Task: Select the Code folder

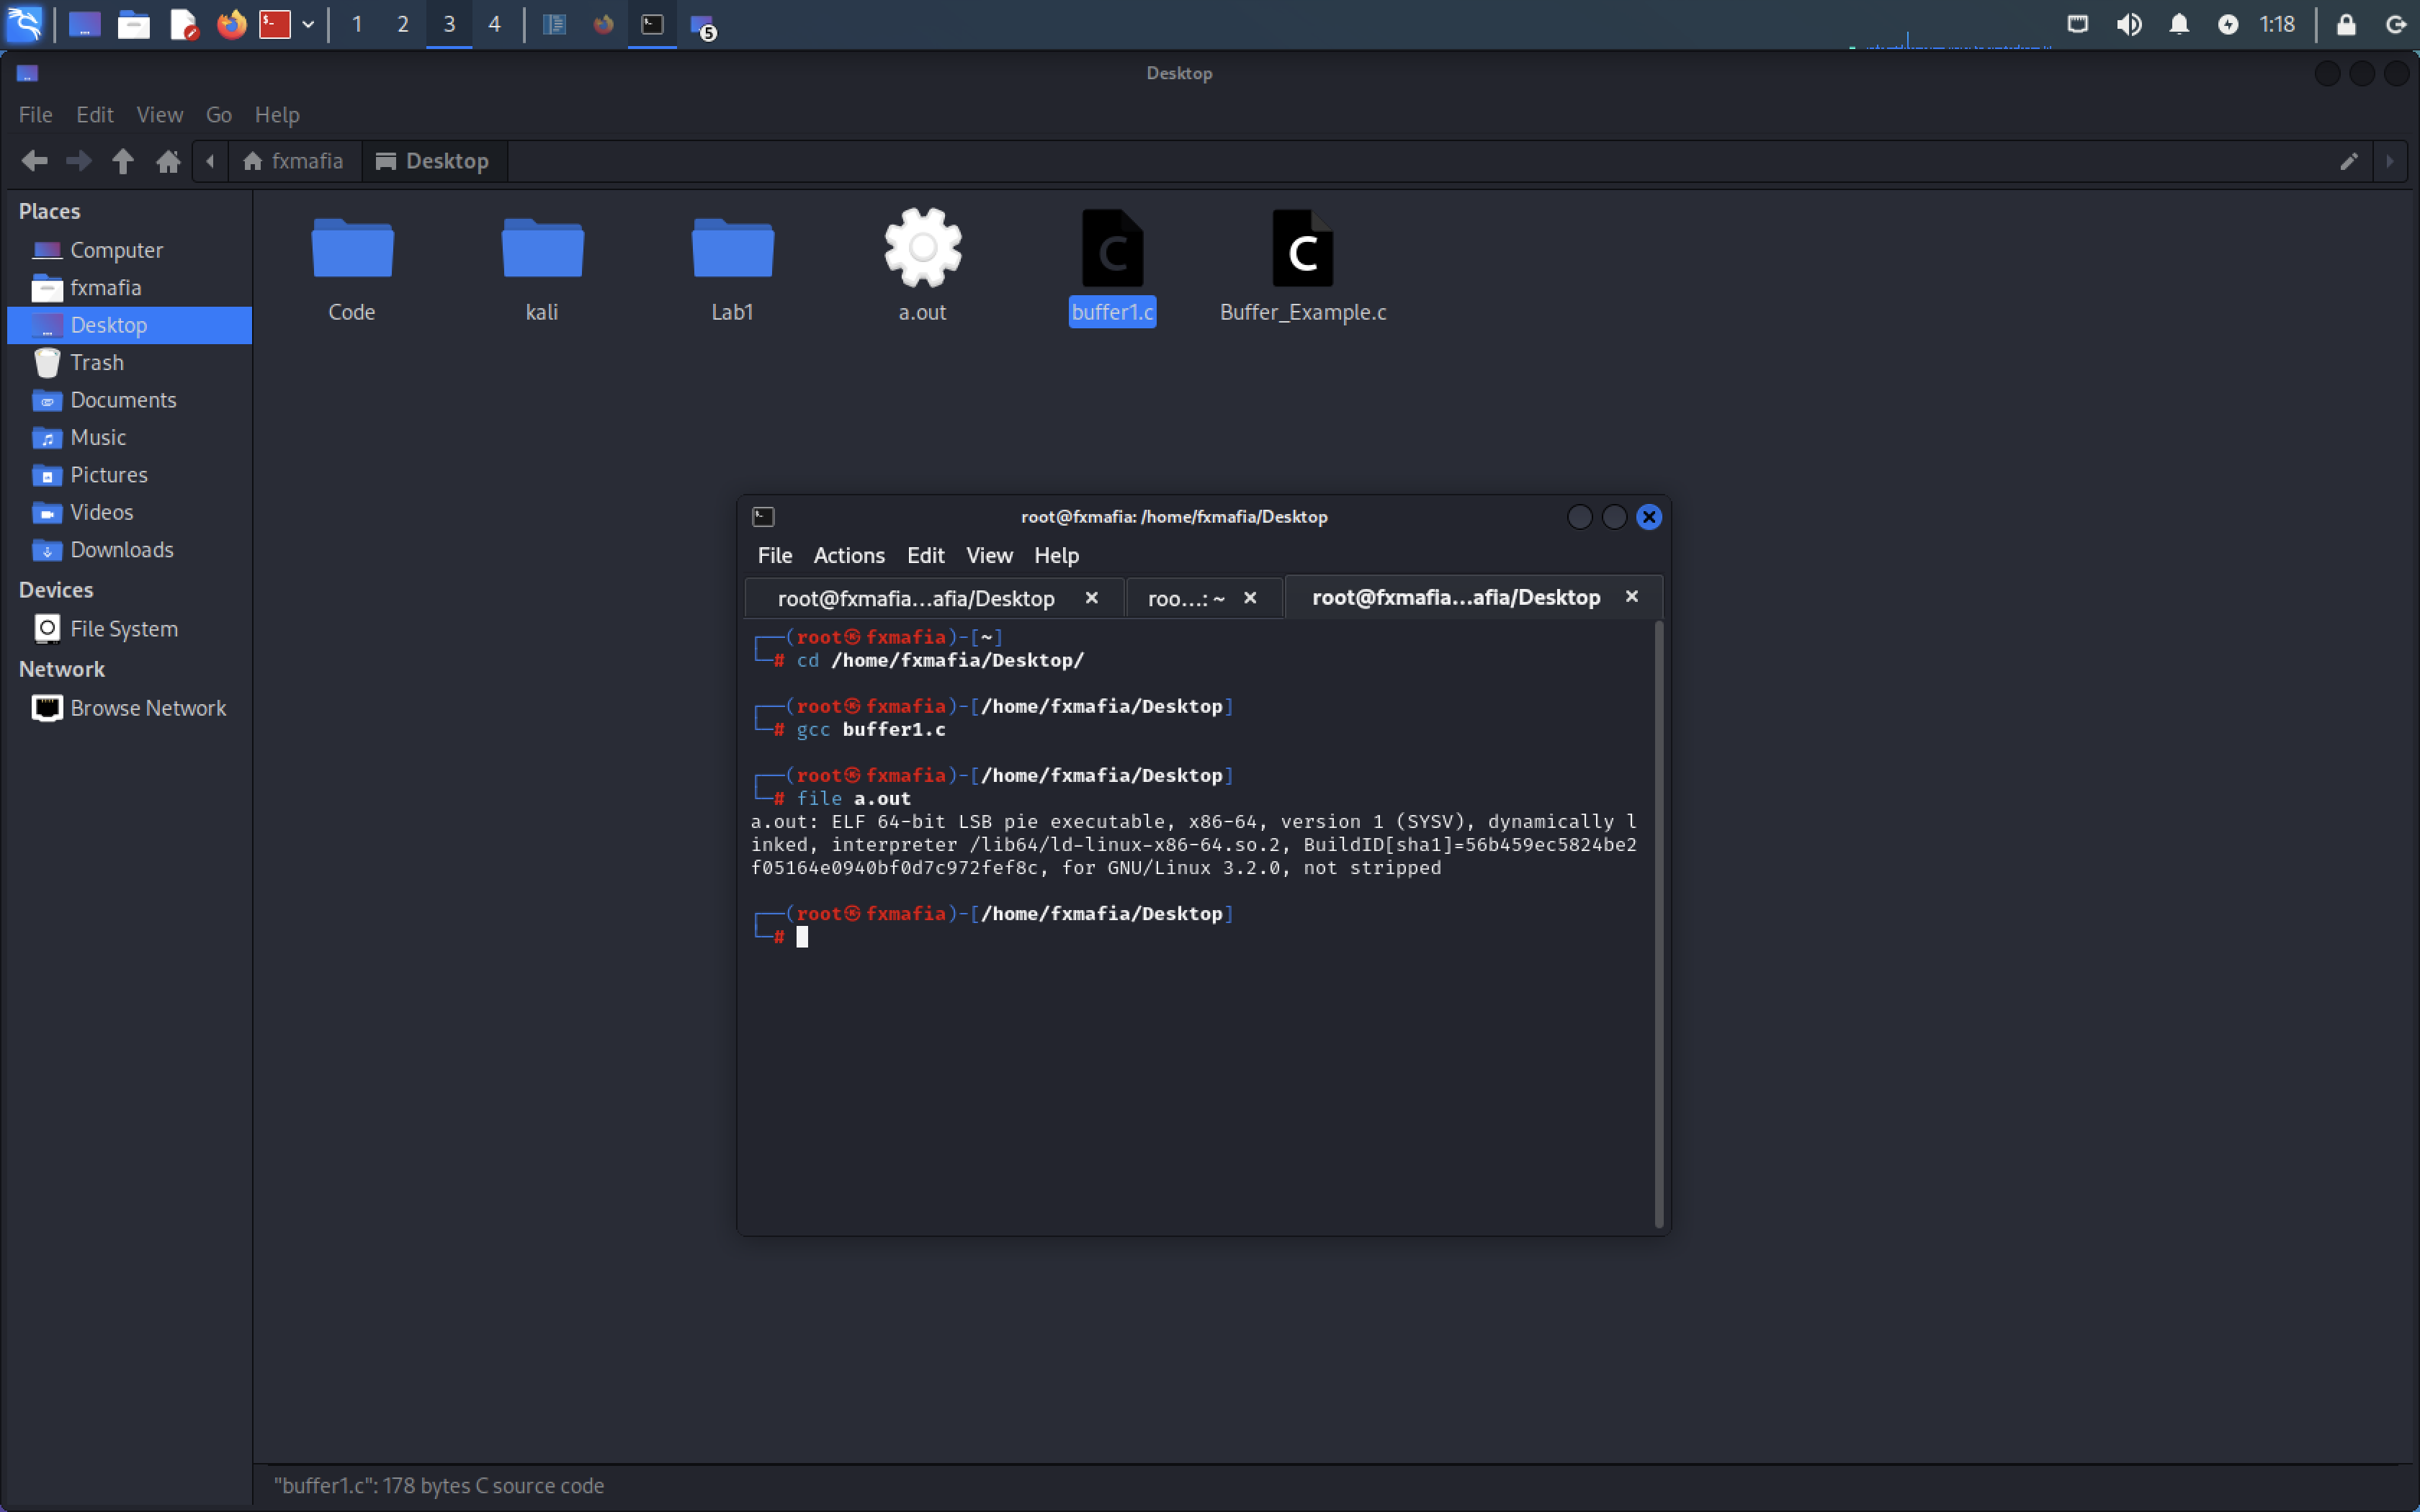Action: click(x=352, y=266)
